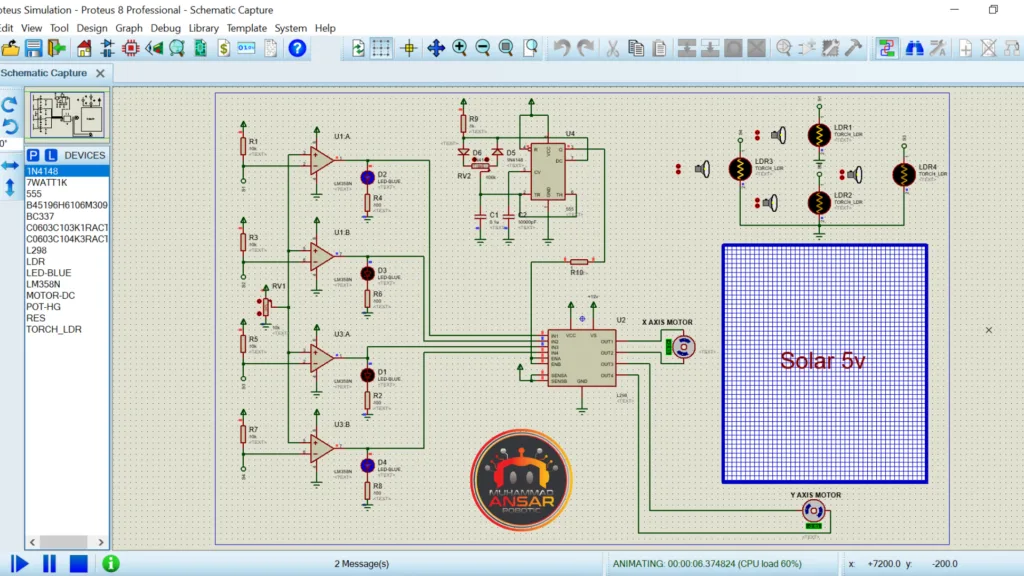
Task: Click the Undo arrow icon
Action: click(562, 48)
